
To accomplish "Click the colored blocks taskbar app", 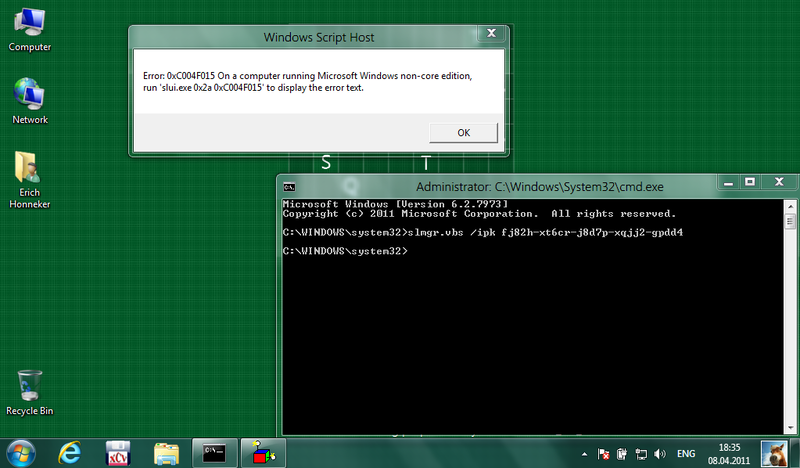I will (263, 453).
